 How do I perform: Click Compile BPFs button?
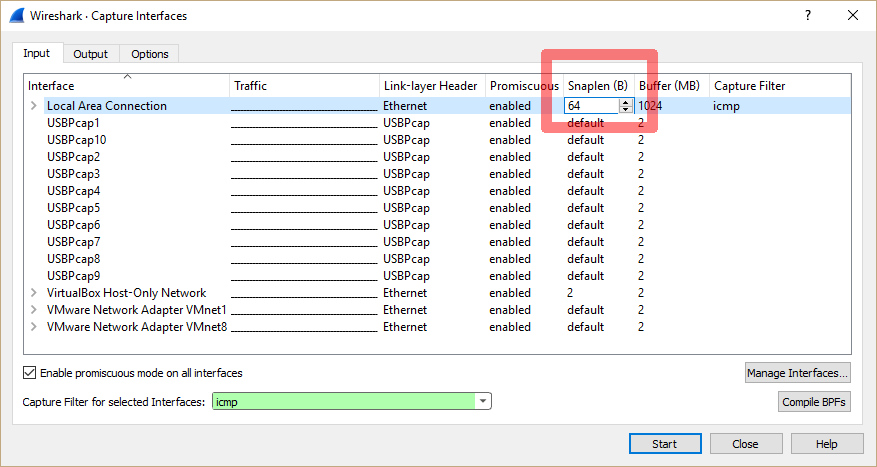point(814,402)
